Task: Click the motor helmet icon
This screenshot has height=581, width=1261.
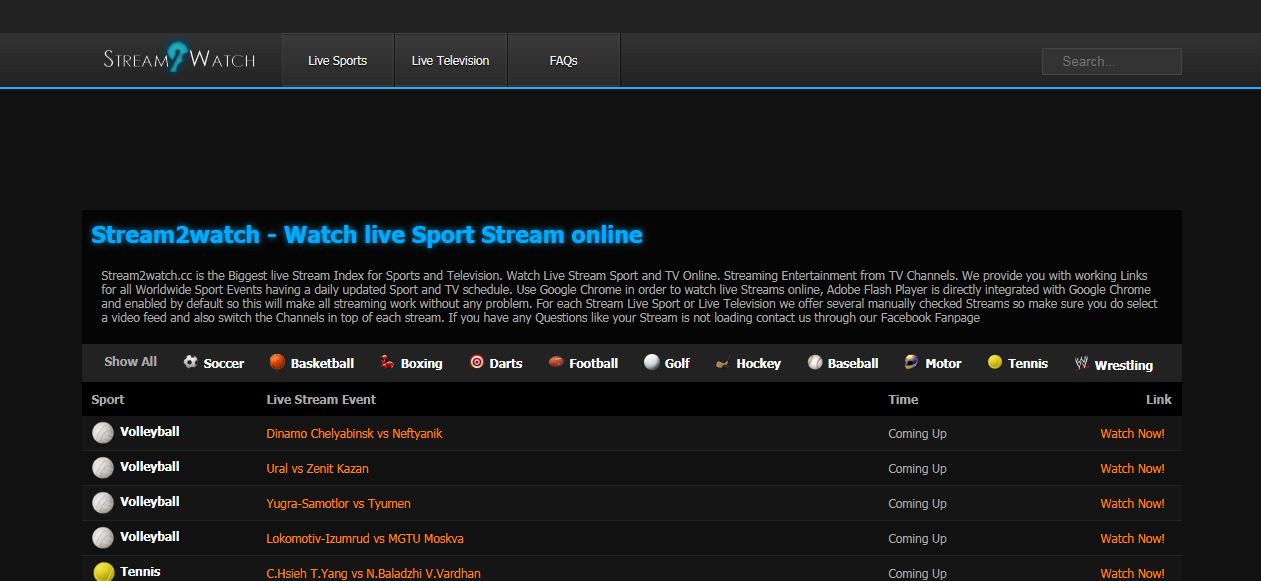Action: coord(911,362)
